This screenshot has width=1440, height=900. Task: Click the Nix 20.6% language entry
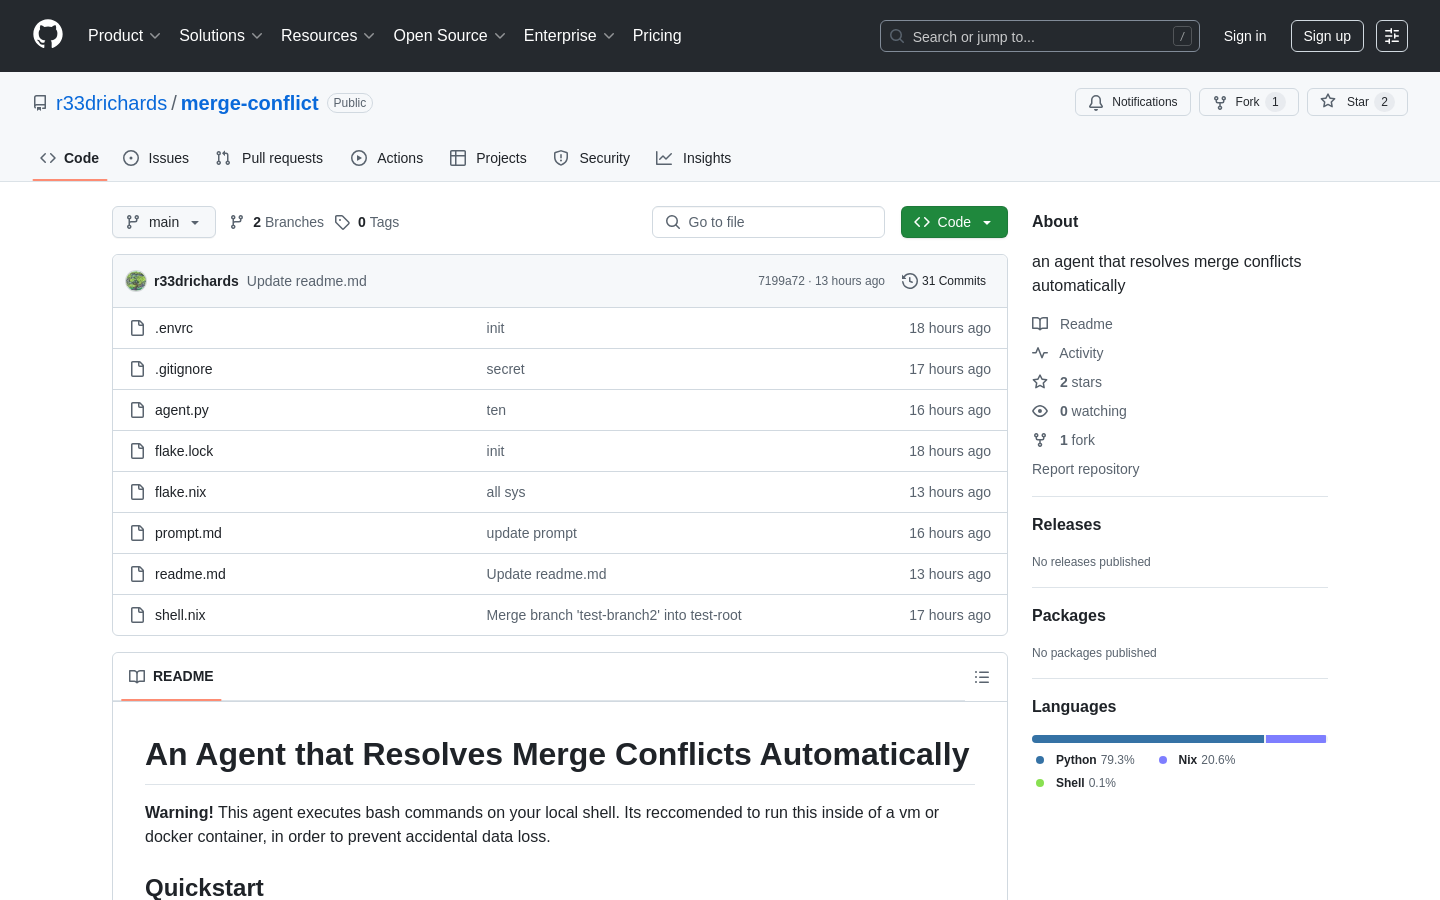click(1197, 760)
